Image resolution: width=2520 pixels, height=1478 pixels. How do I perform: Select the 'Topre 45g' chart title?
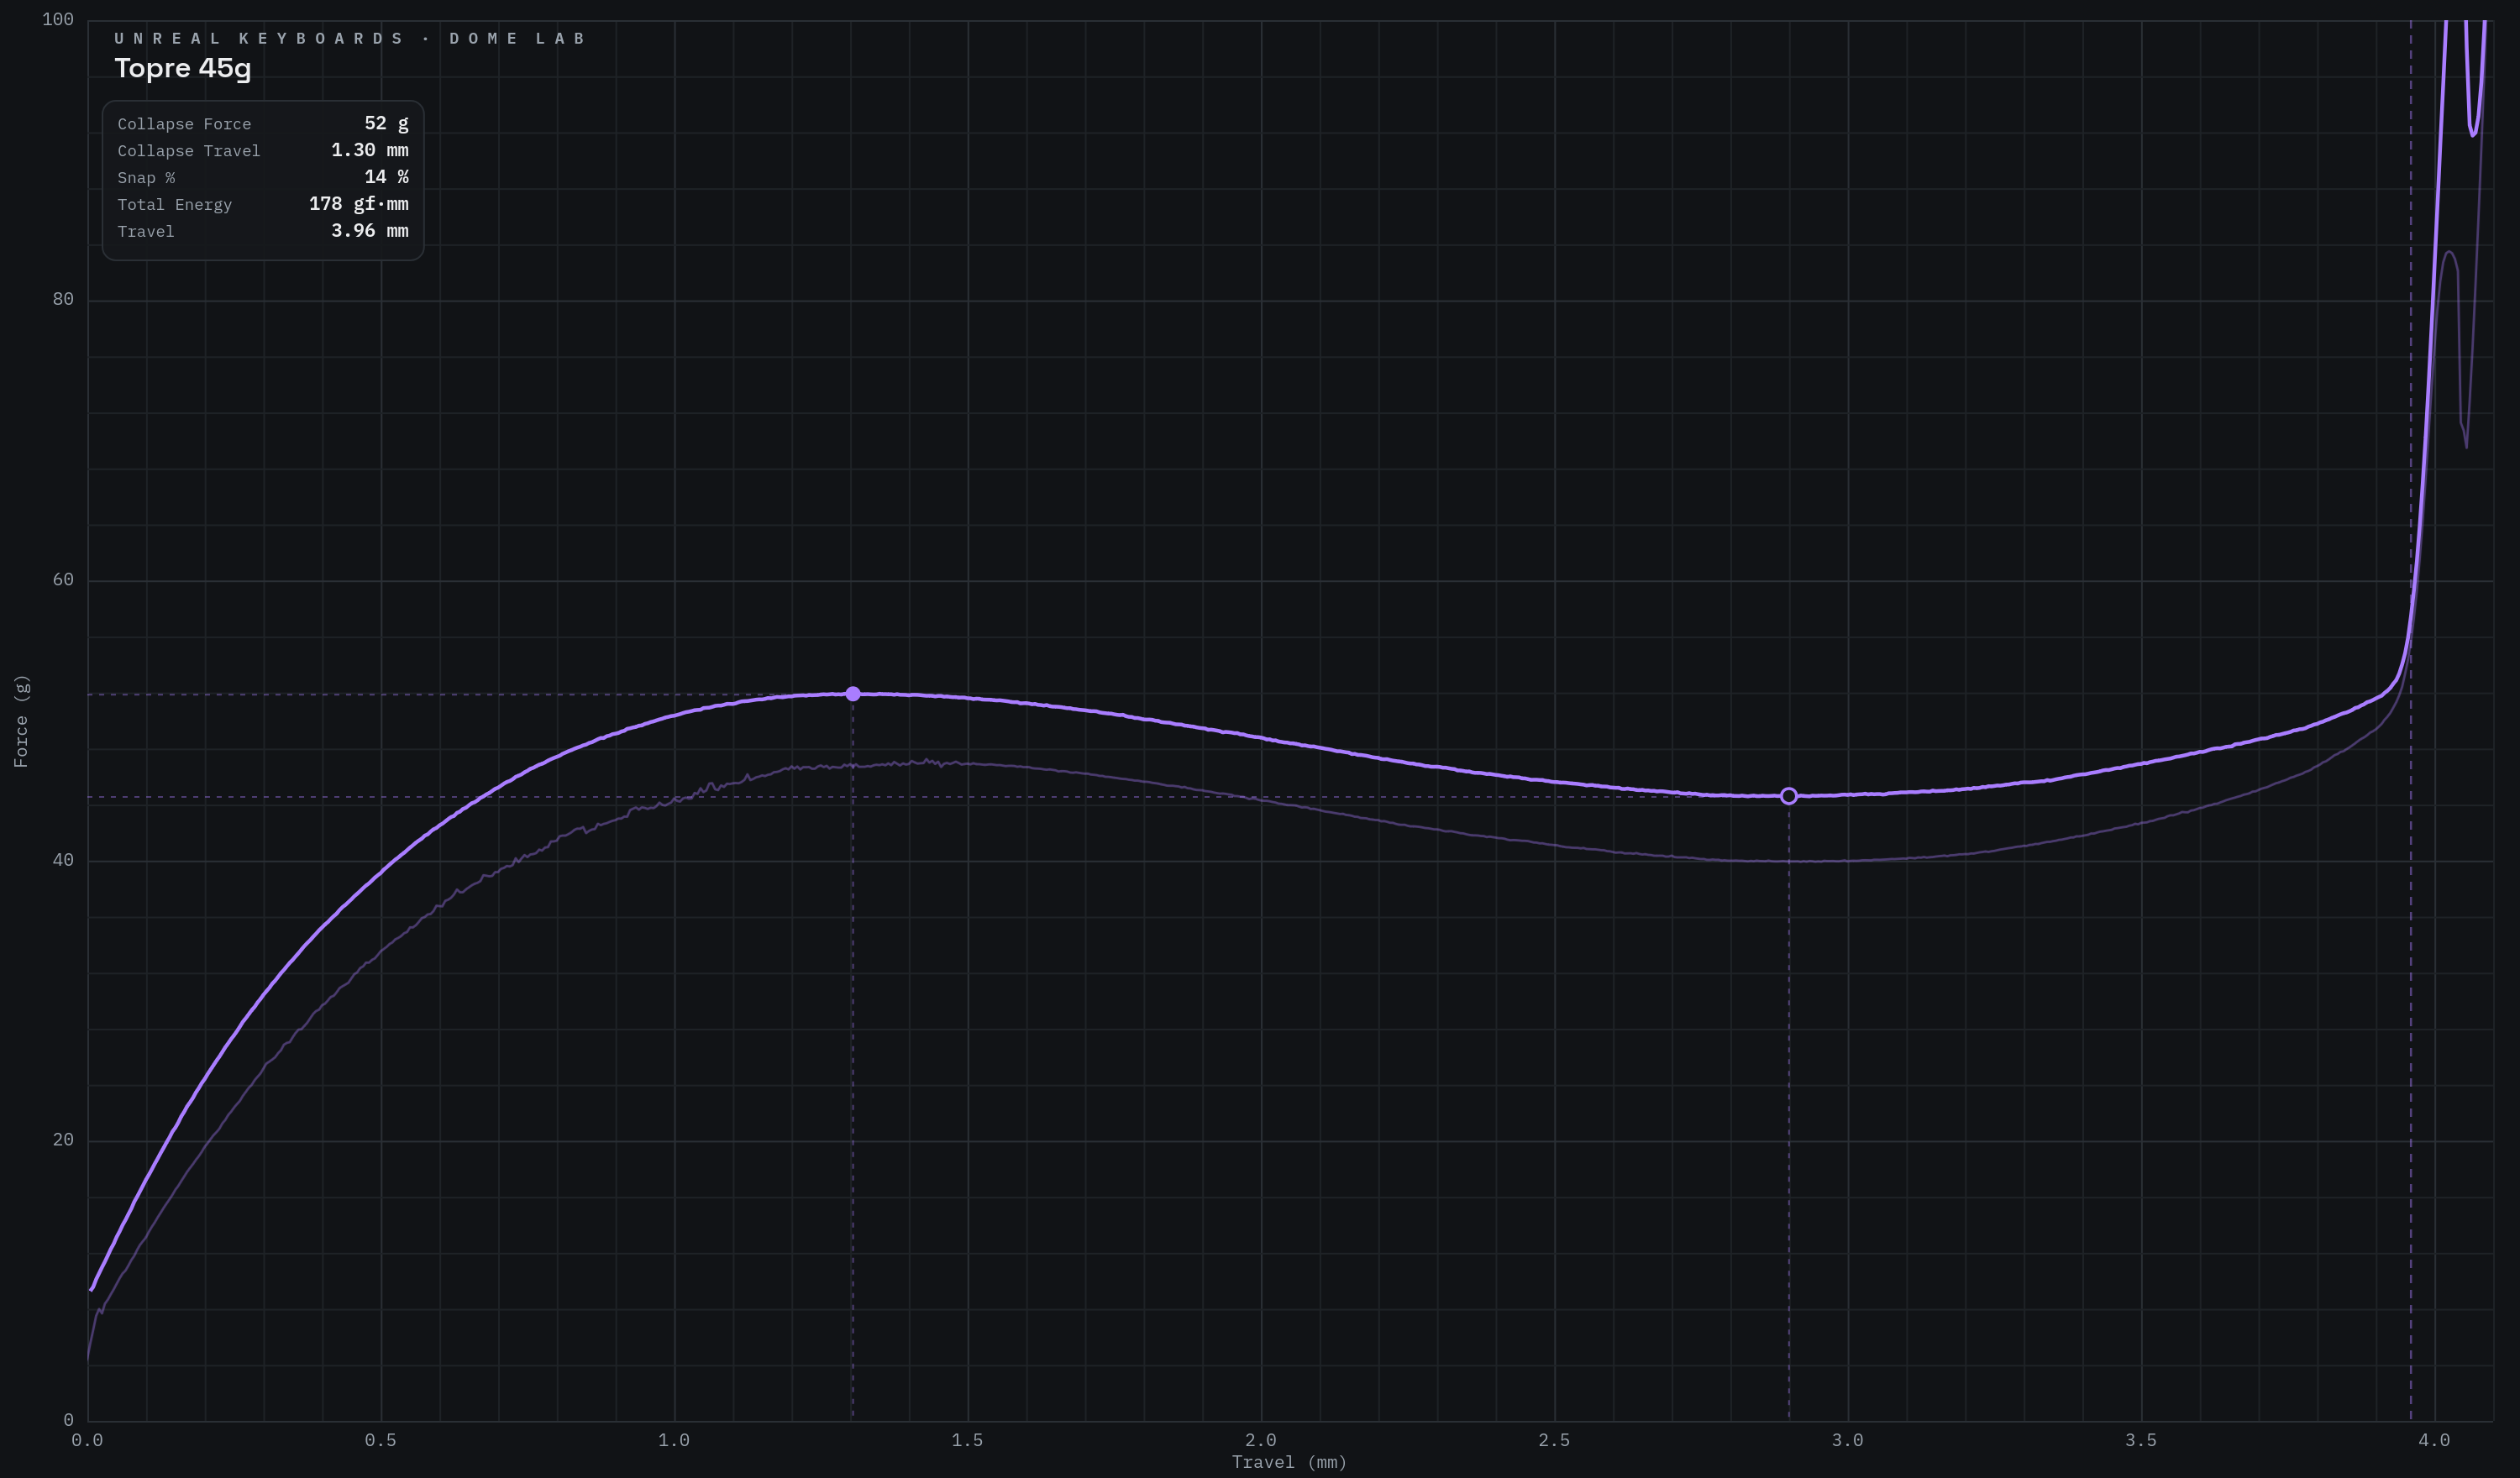tap(183, 69)
